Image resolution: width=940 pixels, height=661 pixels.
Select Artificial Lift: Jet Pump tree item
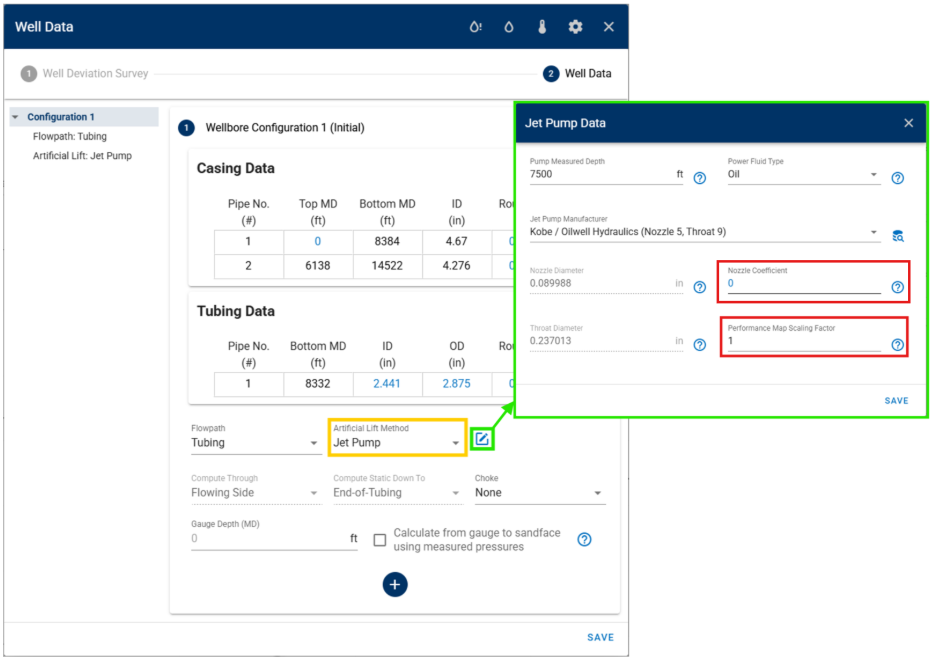[82, 156]
